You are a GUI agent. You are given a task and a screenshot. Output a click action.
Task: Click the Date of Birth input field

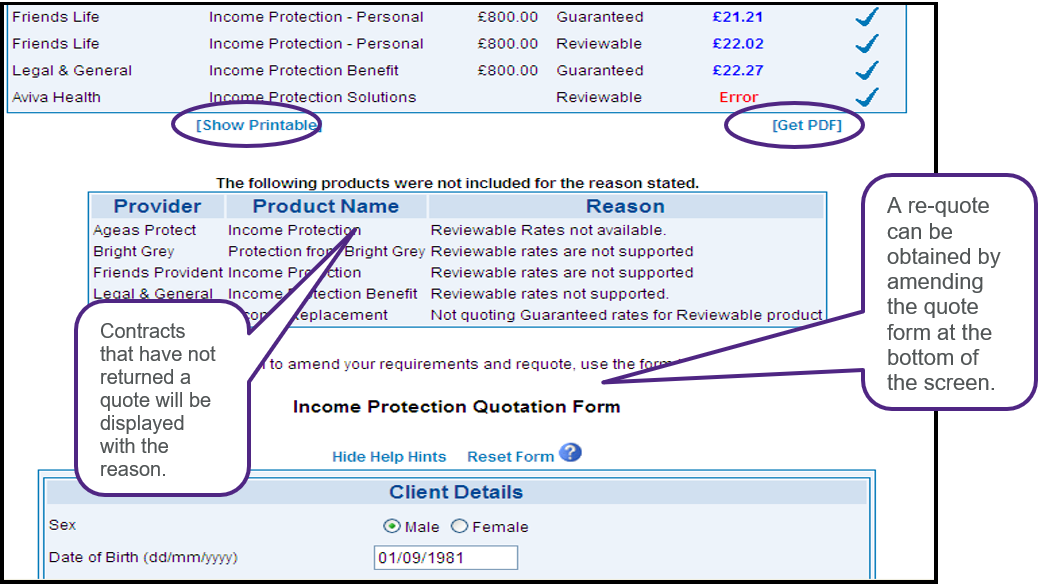click(x=445, y=557)
